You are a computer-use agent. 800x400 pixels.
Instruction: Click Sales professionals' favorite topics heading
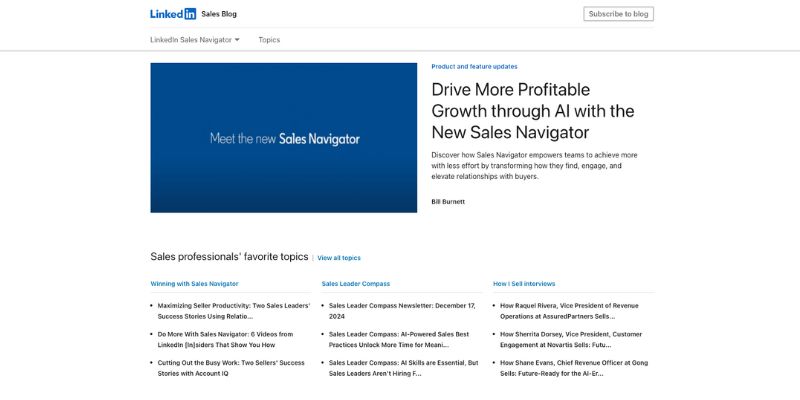click(229, 257)
